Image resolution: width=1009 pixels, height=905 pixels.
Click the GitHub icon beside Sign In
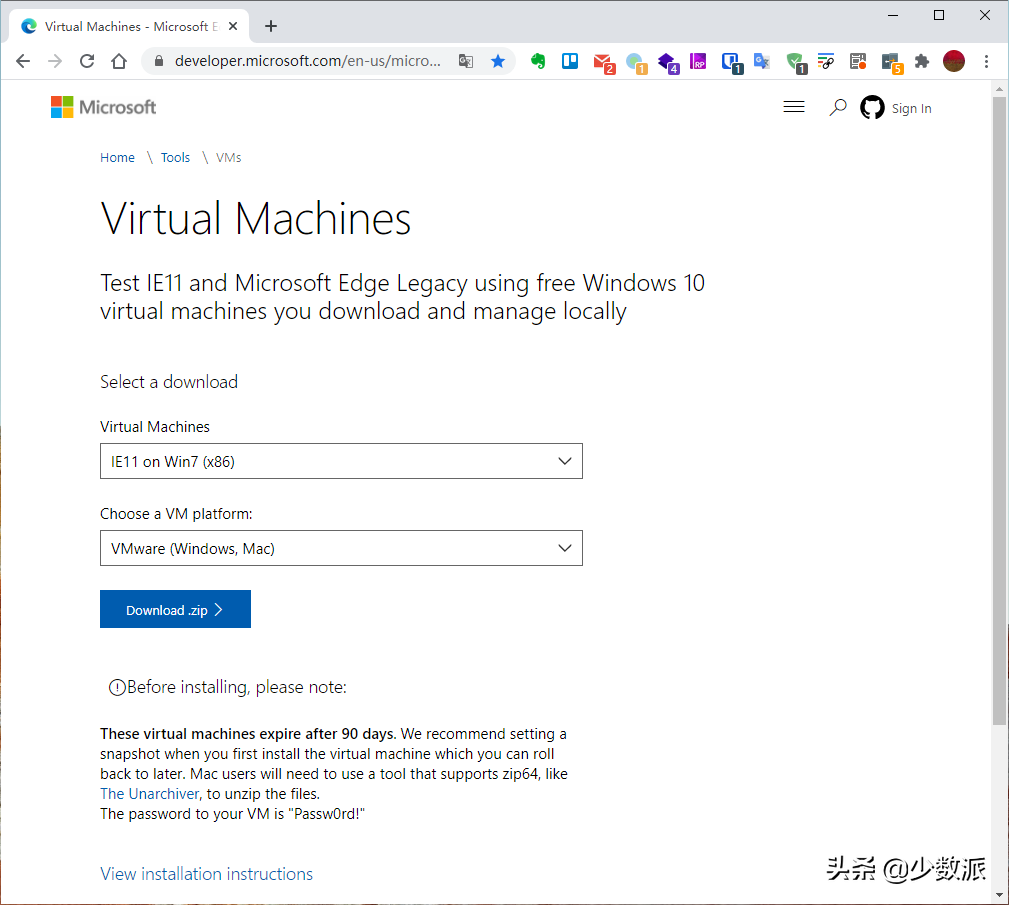click(x=872, y=108)
